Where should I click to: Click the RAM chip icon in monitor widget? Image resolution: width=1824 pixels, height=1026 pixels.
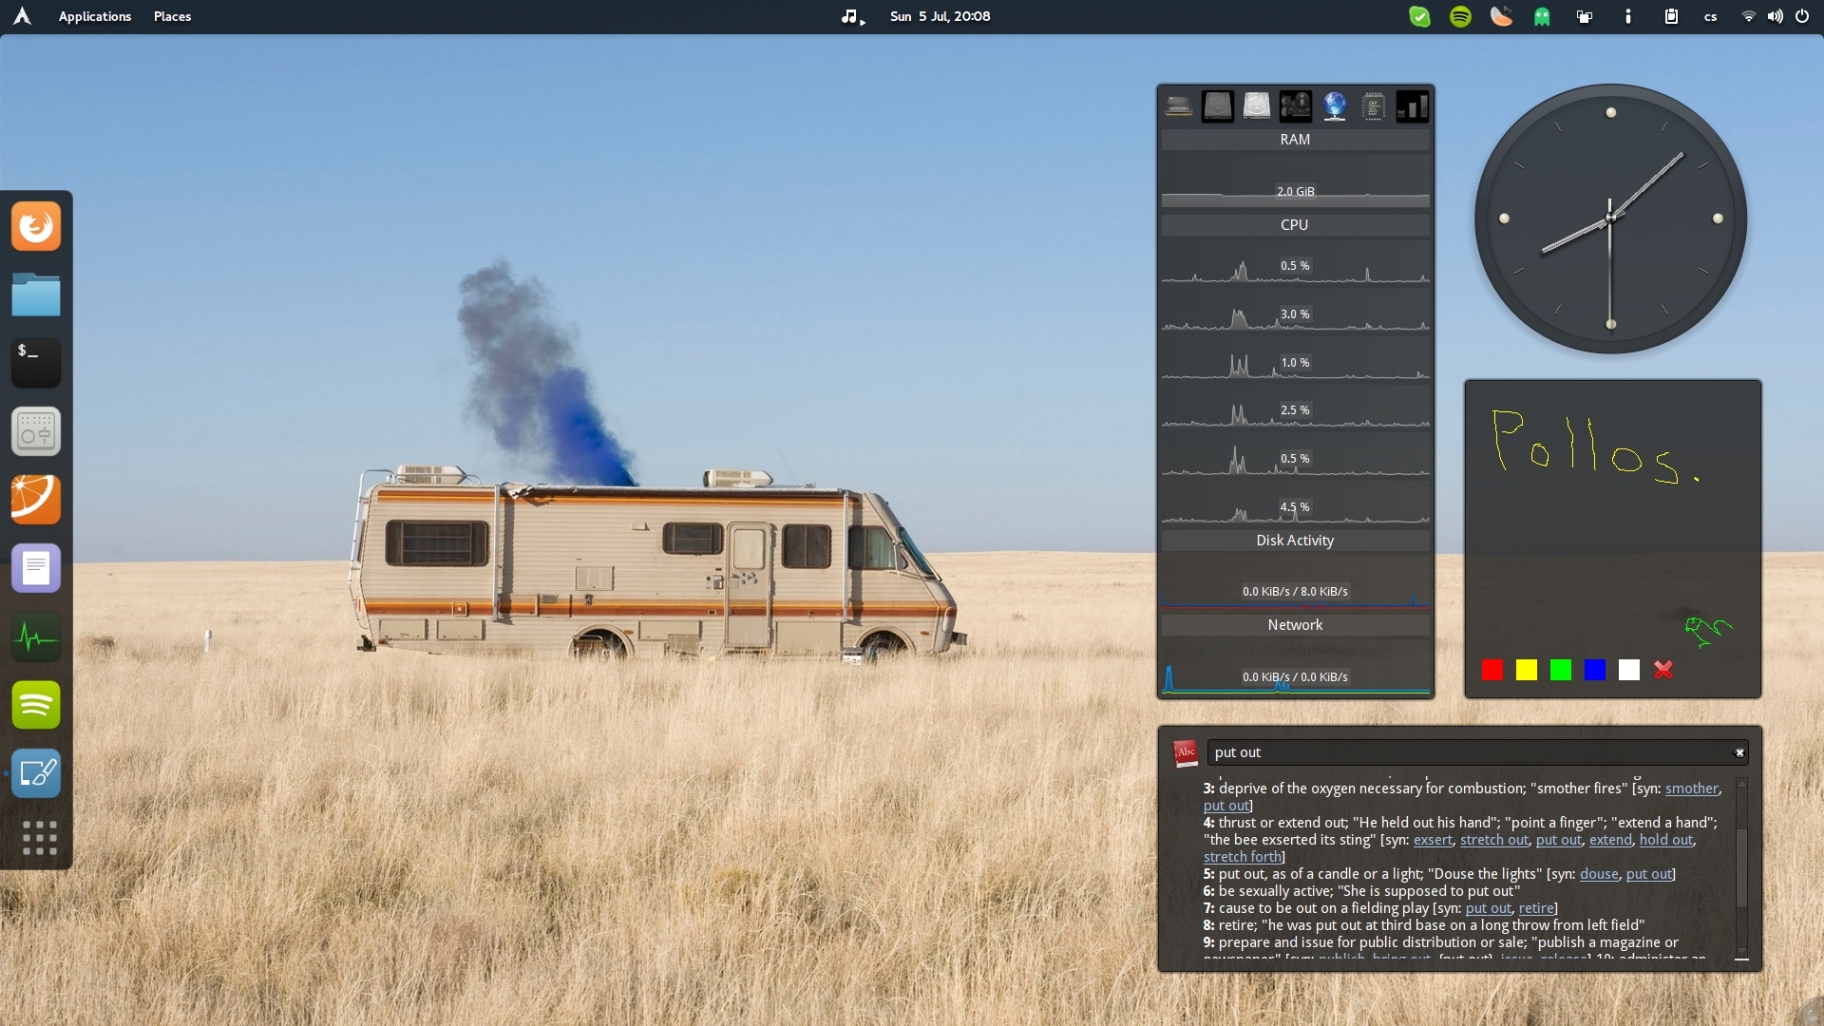coord(1179,106)
